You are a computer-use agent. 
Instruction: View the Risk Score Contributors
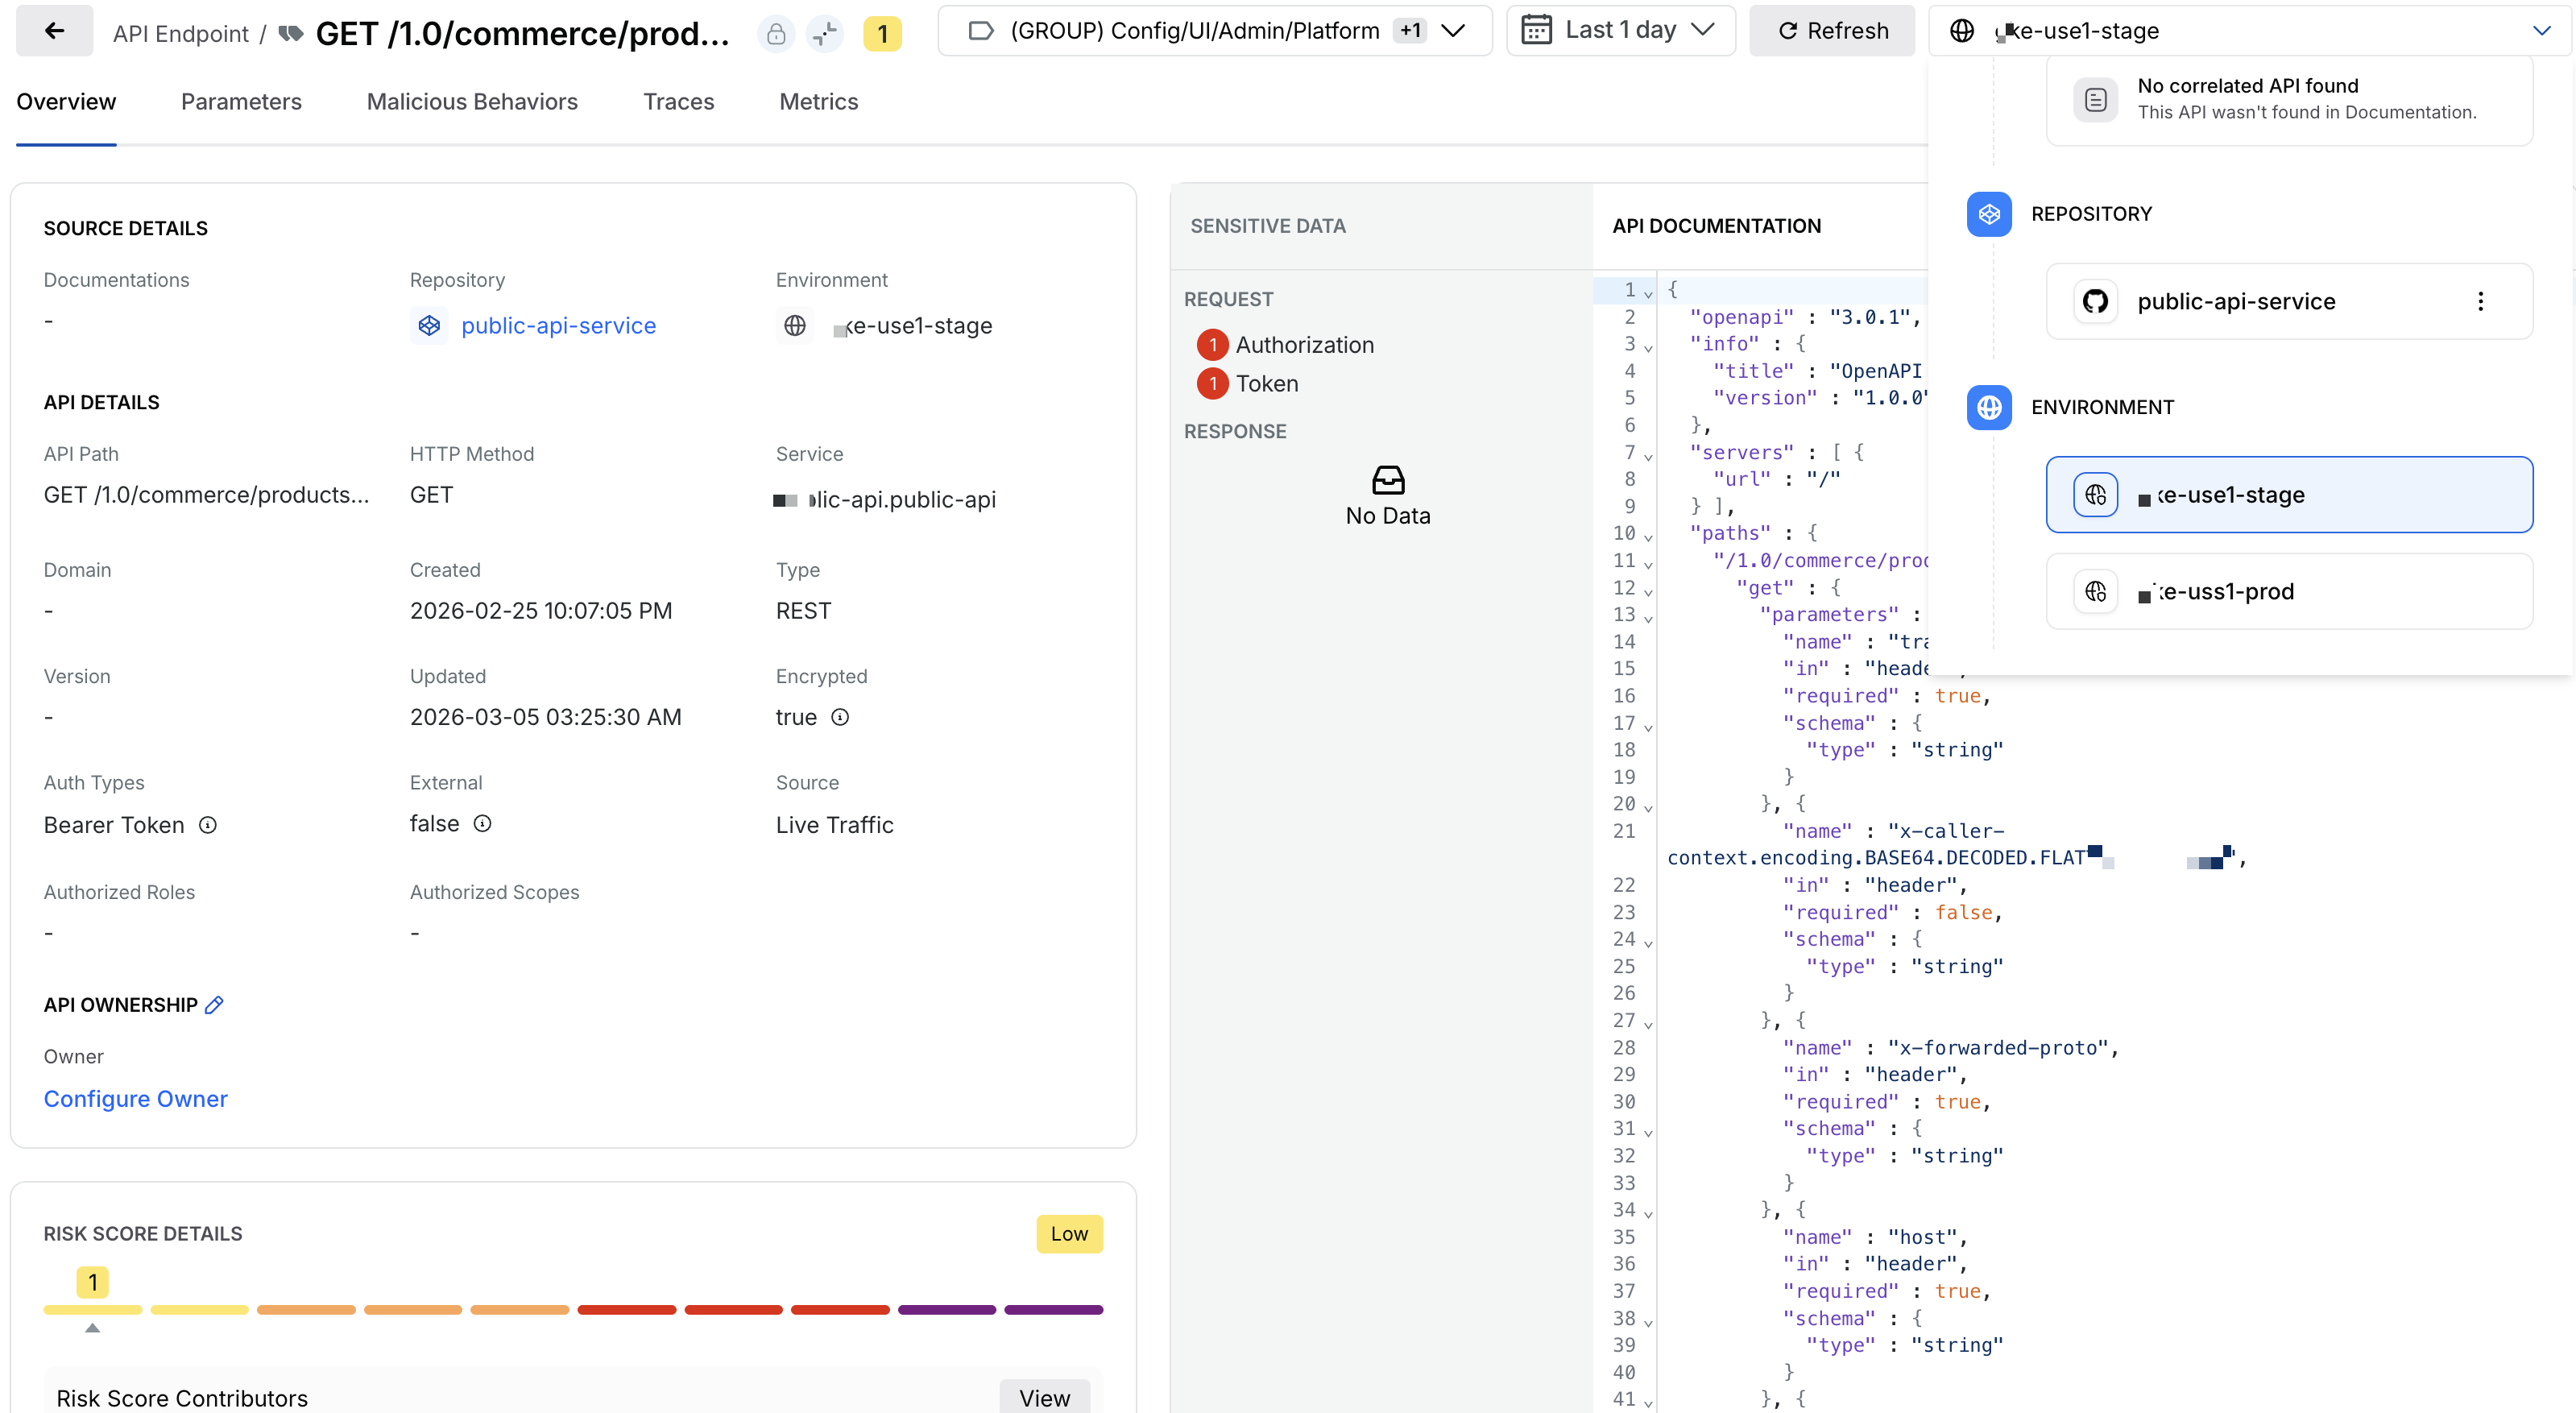1044,1397
